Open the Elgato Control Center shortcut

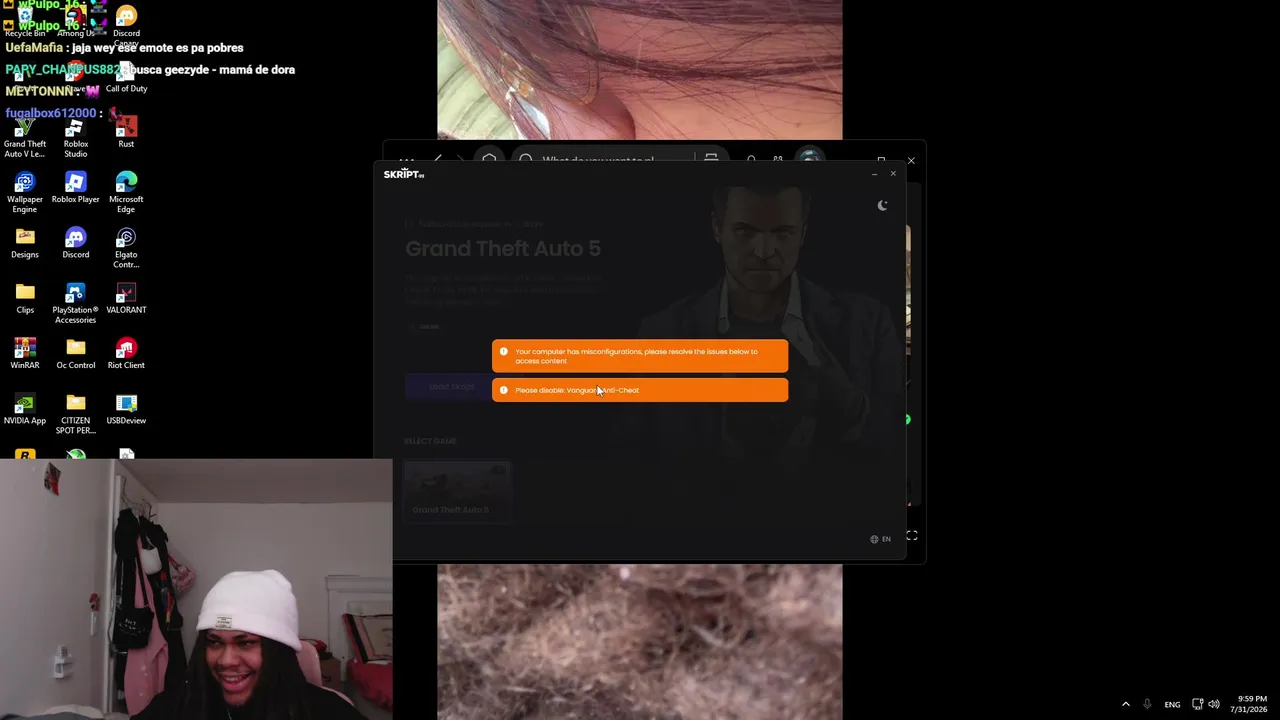126,248
